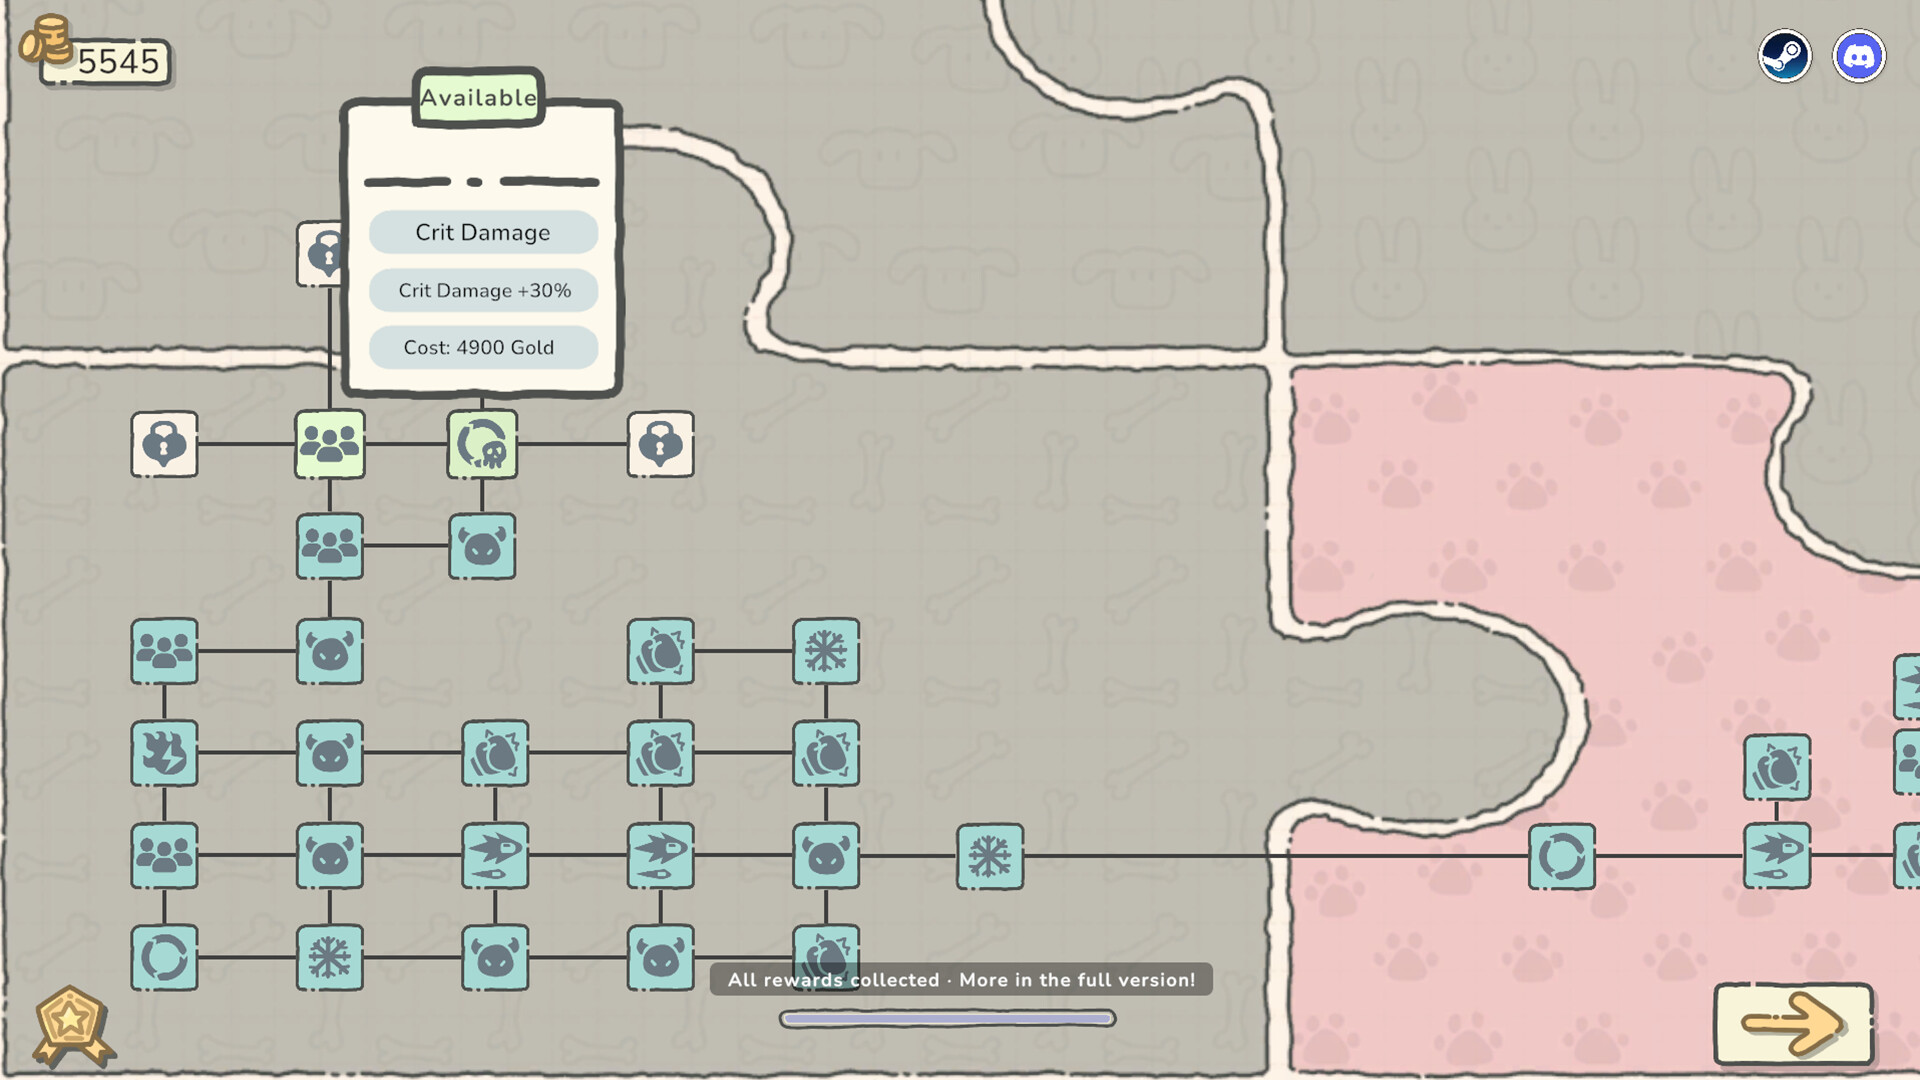Viewport: 1920px width, 1080px height.
Task: Click the yellow next arrow button
Action: click(1794, 1023)
